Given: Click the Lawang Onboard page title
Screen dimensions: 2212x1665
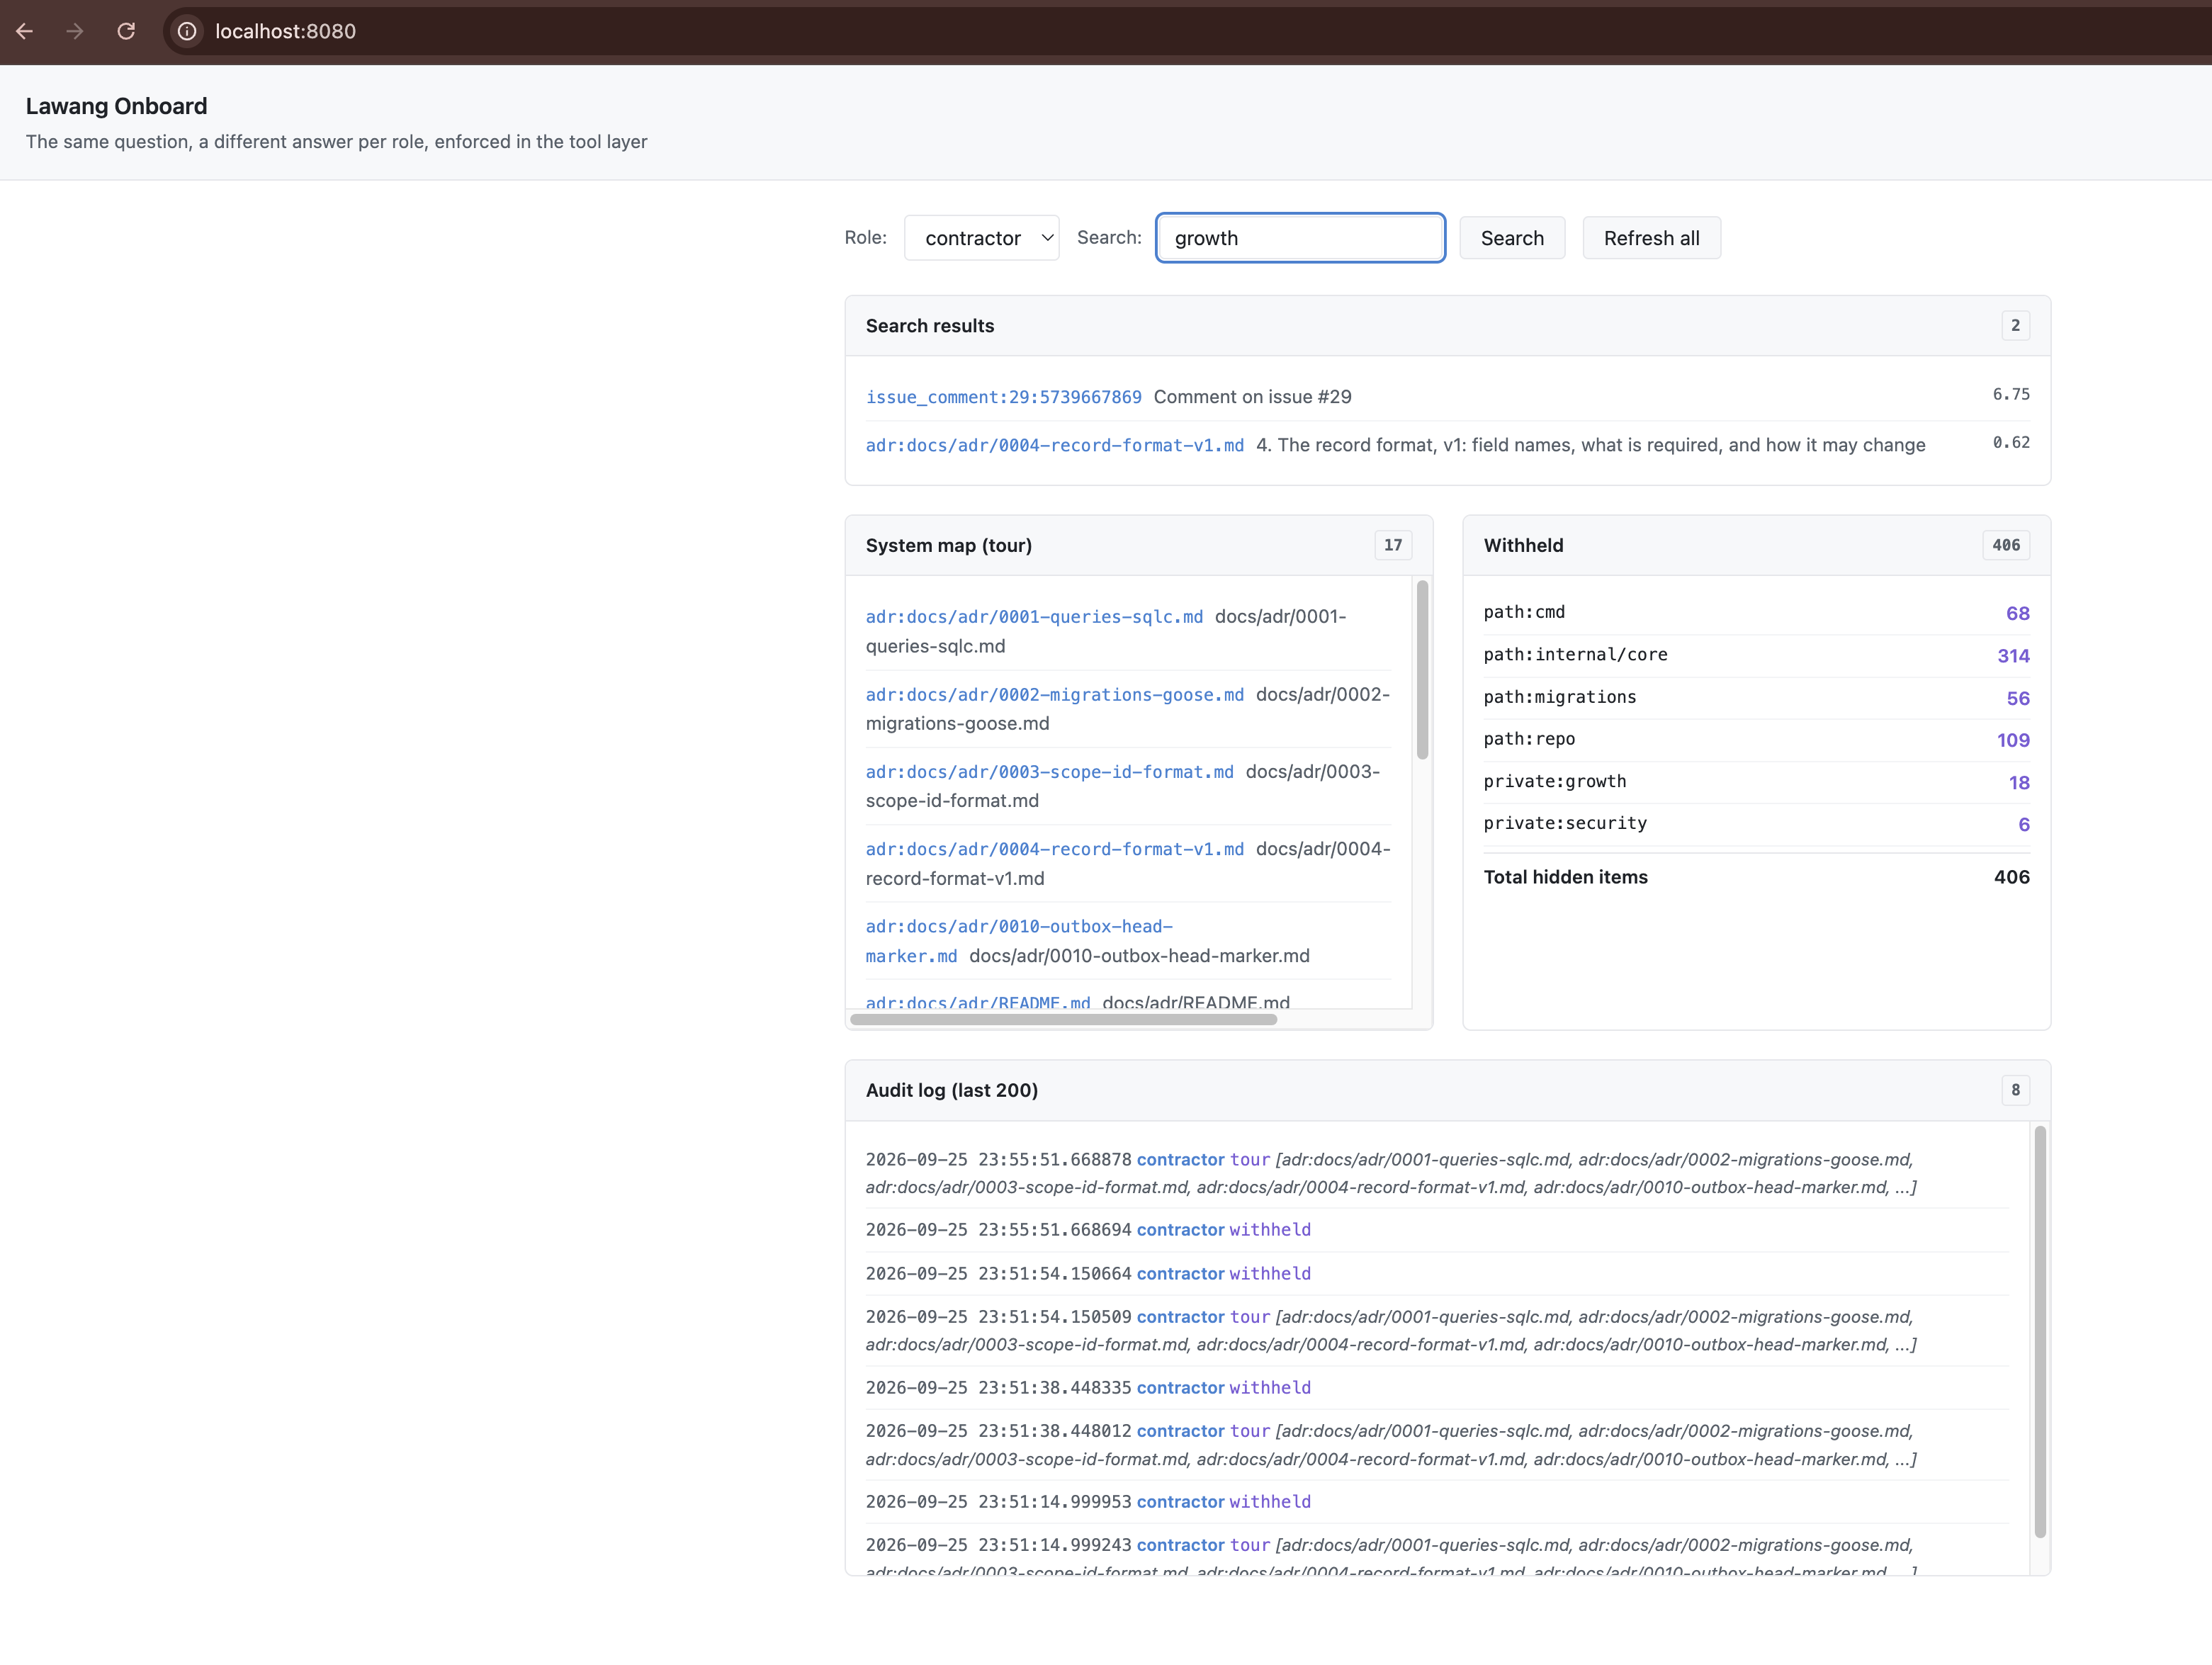Looking at the screenshot, I should (117, 106).
